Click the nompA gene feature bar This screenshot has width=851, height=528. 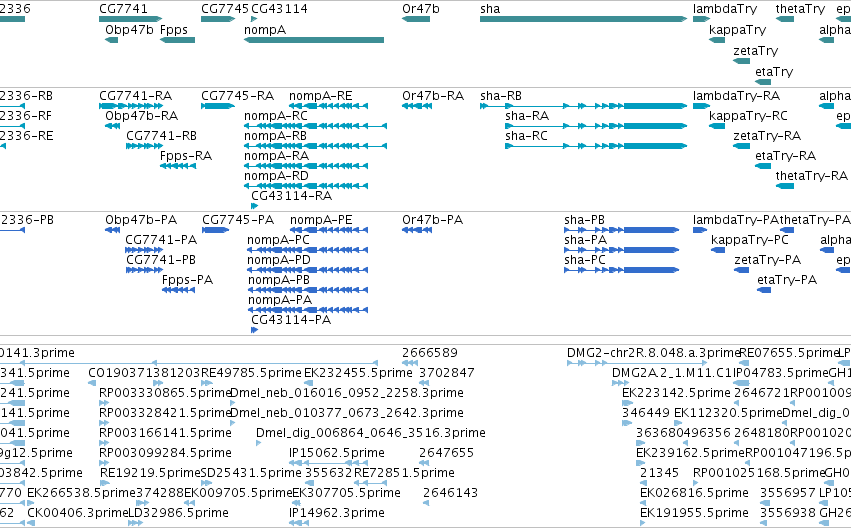(314, 40)
